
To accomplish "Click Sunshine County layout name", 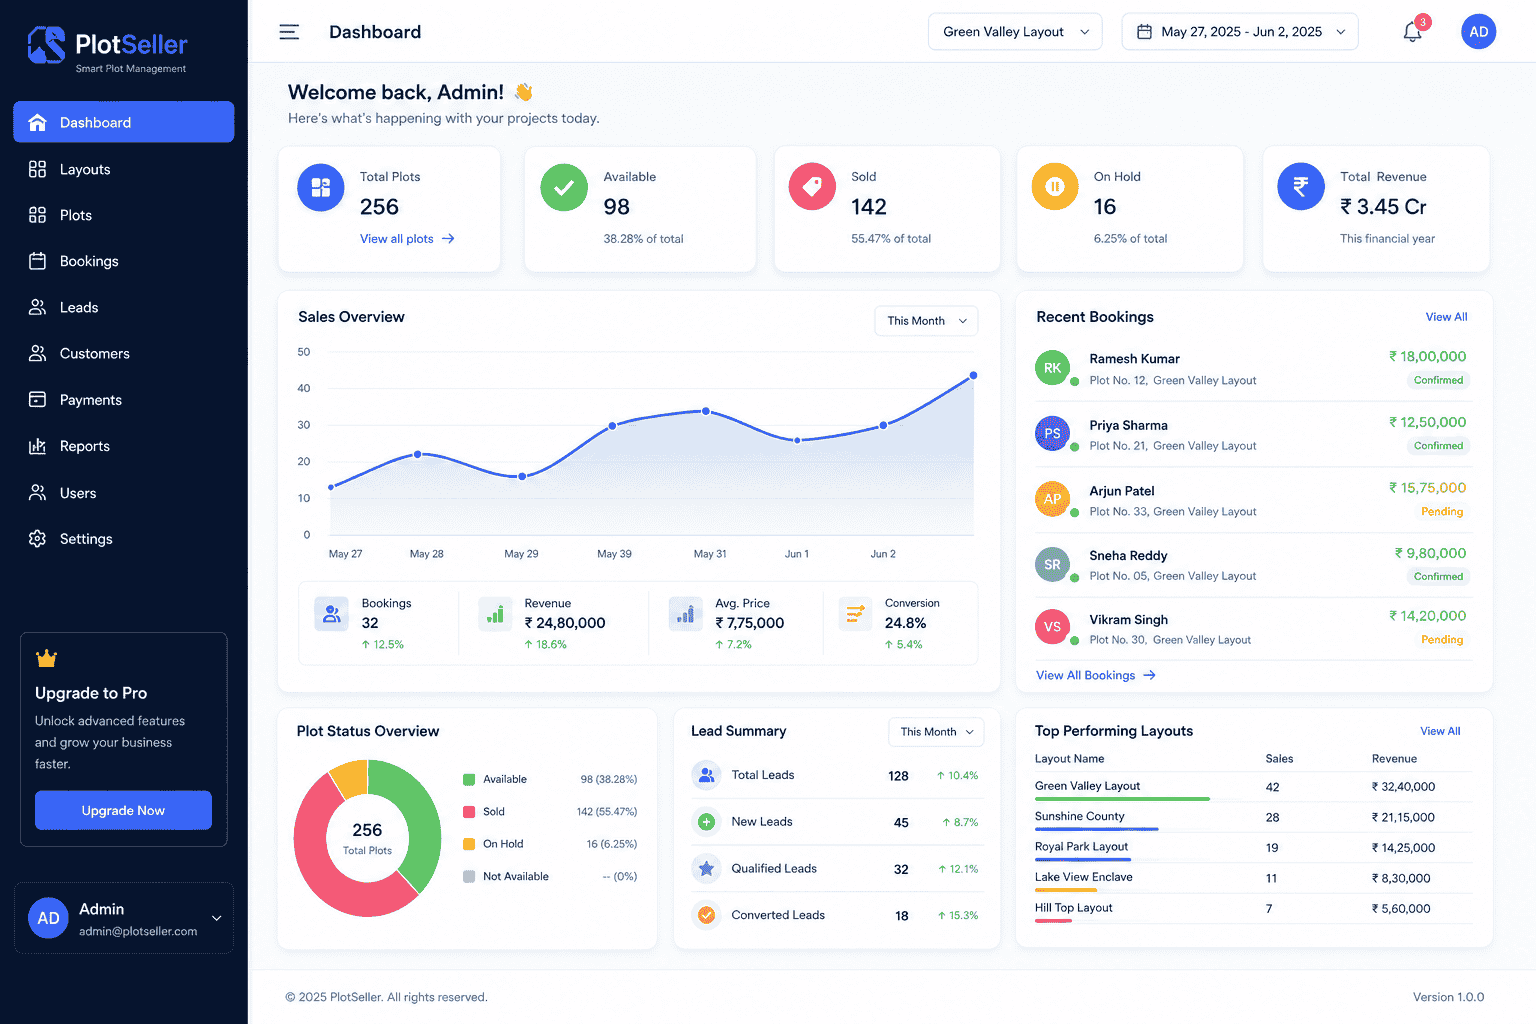I will click(1079, 816).
